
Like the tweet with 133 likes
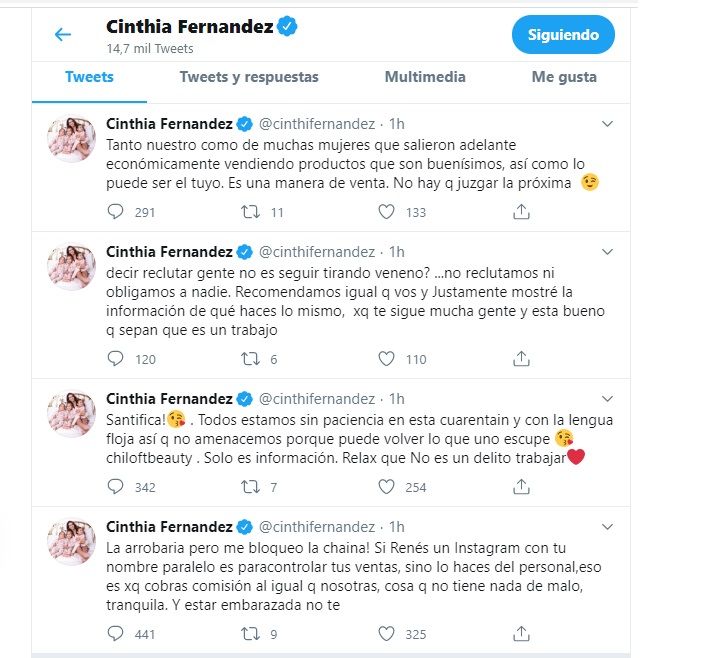[x=387, y=212]
